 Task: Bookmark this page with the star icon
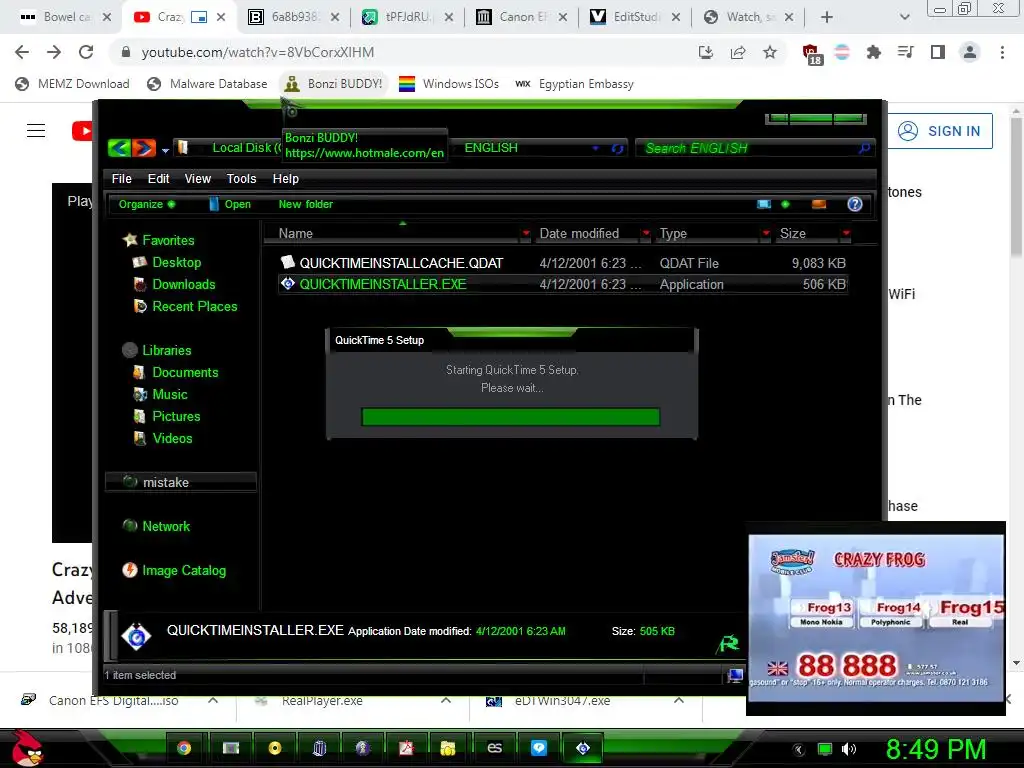(770, 52)
